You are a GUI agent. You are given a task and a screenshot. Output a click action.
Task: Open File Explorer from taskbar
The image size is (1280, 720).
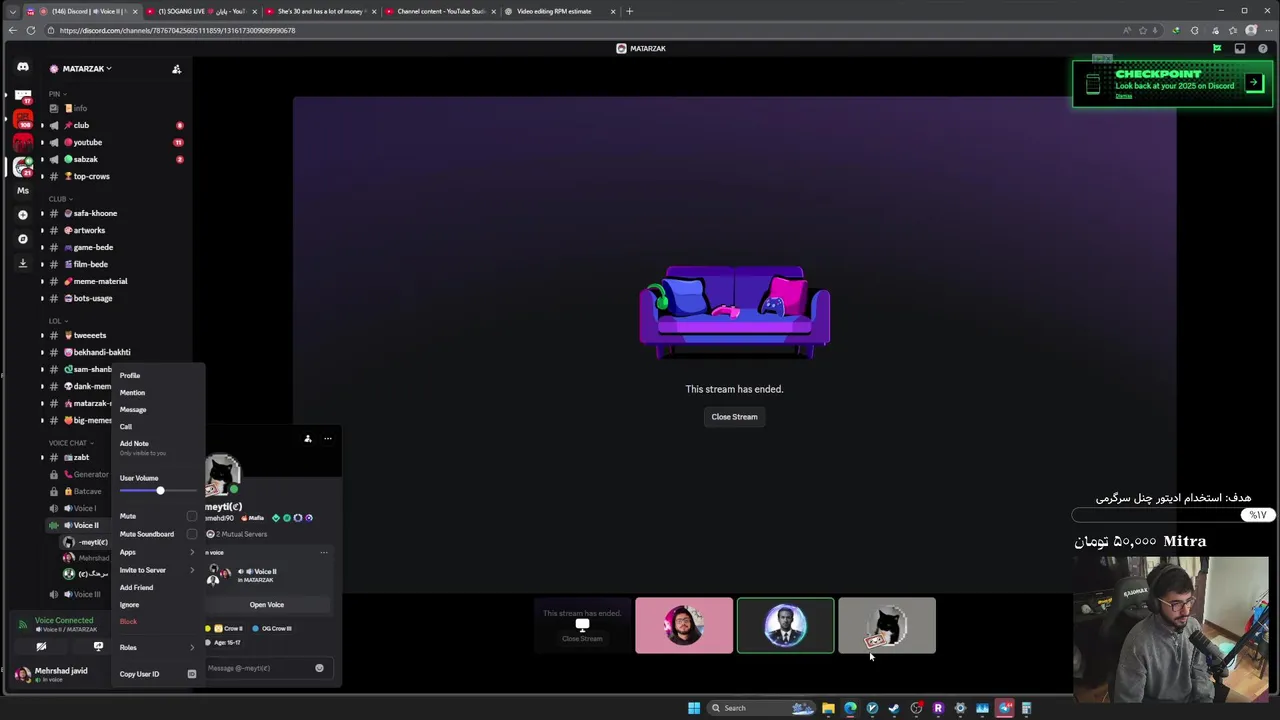click(828, 708)
